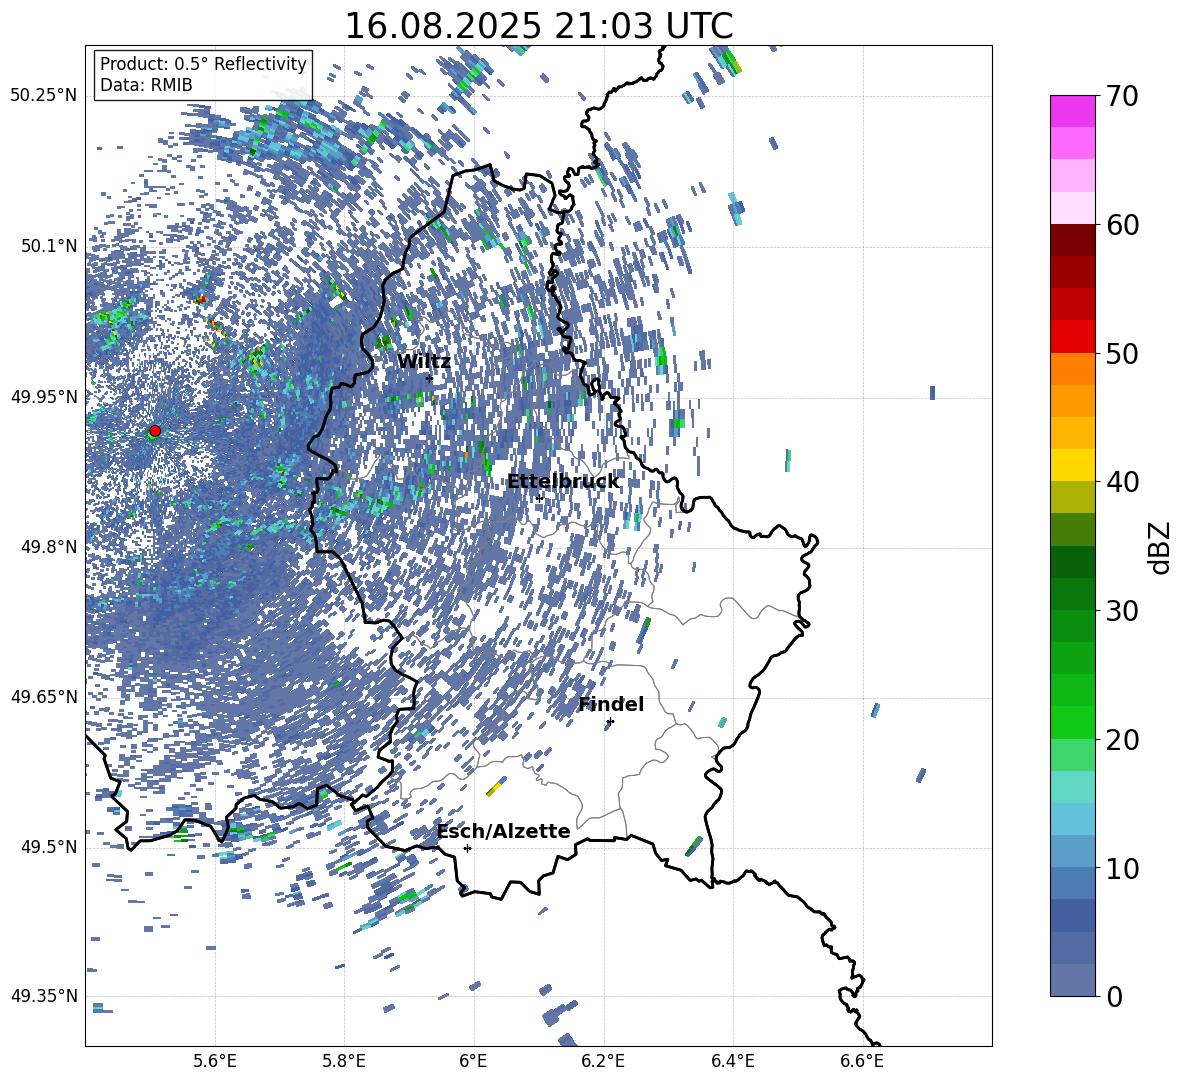Viewport: 1184px width, 1081px height.
Task: Click the dBZ colorbar axis label
Action: (1161, 547)
